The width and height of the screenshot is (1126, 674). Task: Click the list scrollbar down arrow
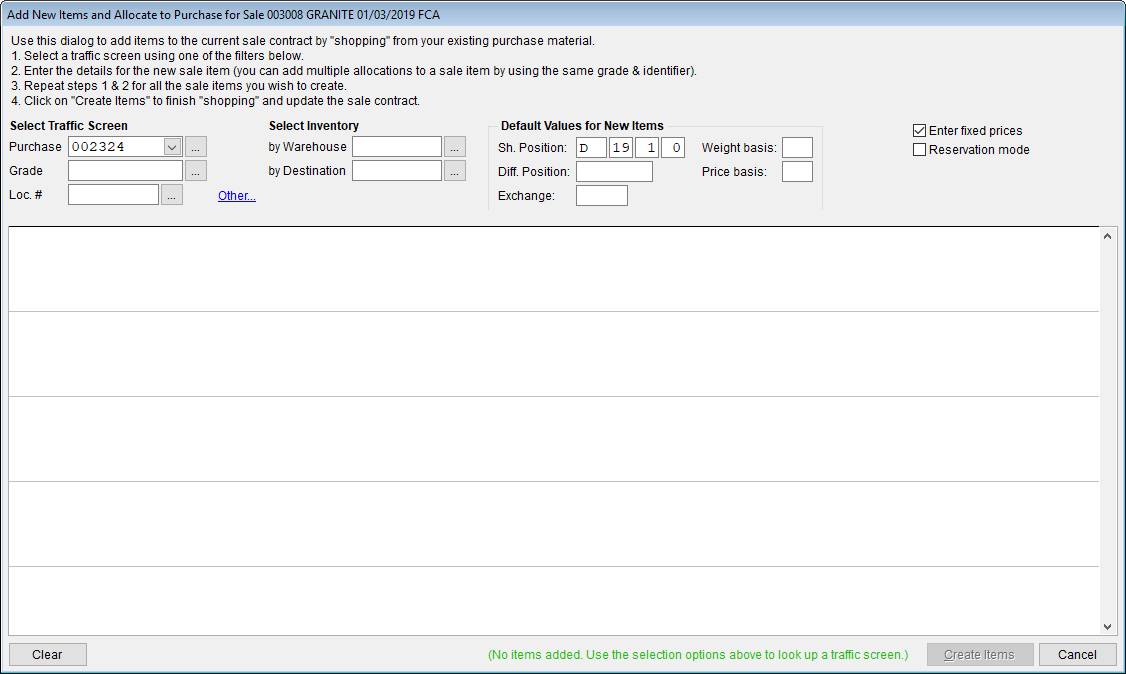click(1107, 627)
